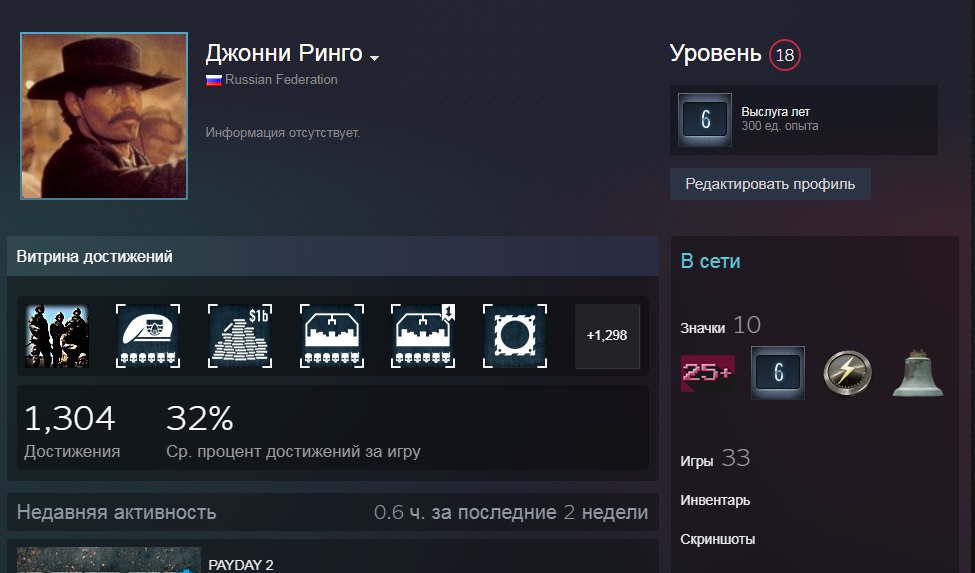Image resolution: width=975 pixels, height=573 pixels.
Task: Select the $1b money pile achievement icon
Action: [x=239, y=336]
